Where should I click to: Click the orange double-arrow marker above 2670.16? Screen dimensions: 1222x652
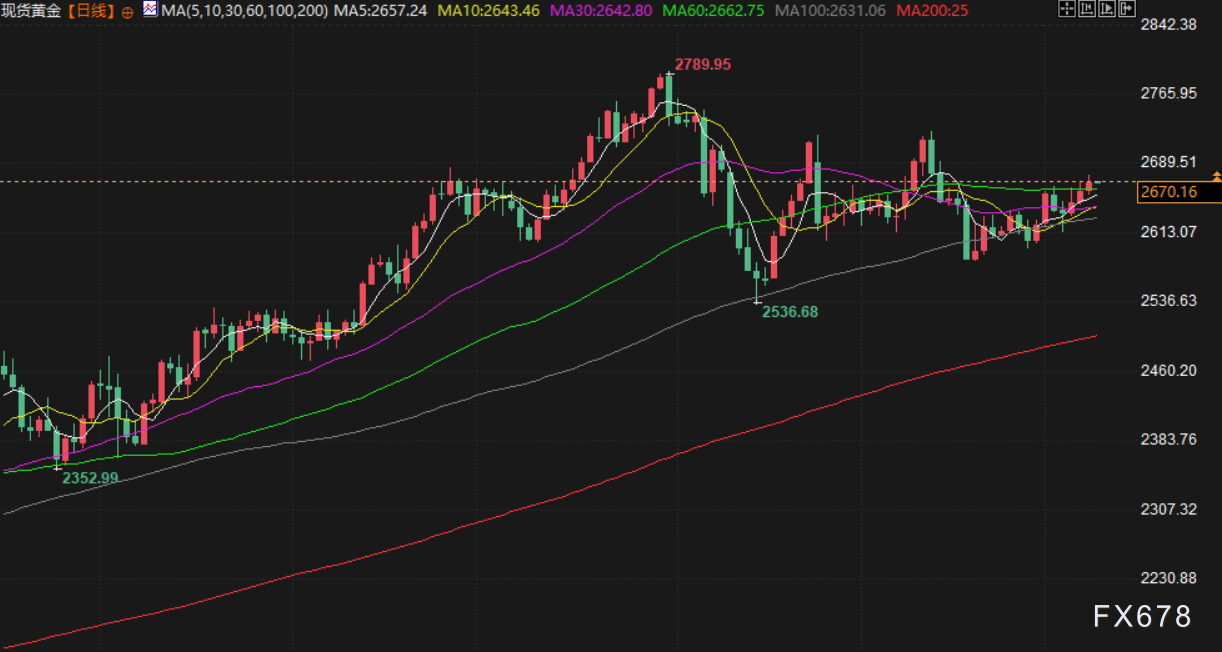[1216, 176]
